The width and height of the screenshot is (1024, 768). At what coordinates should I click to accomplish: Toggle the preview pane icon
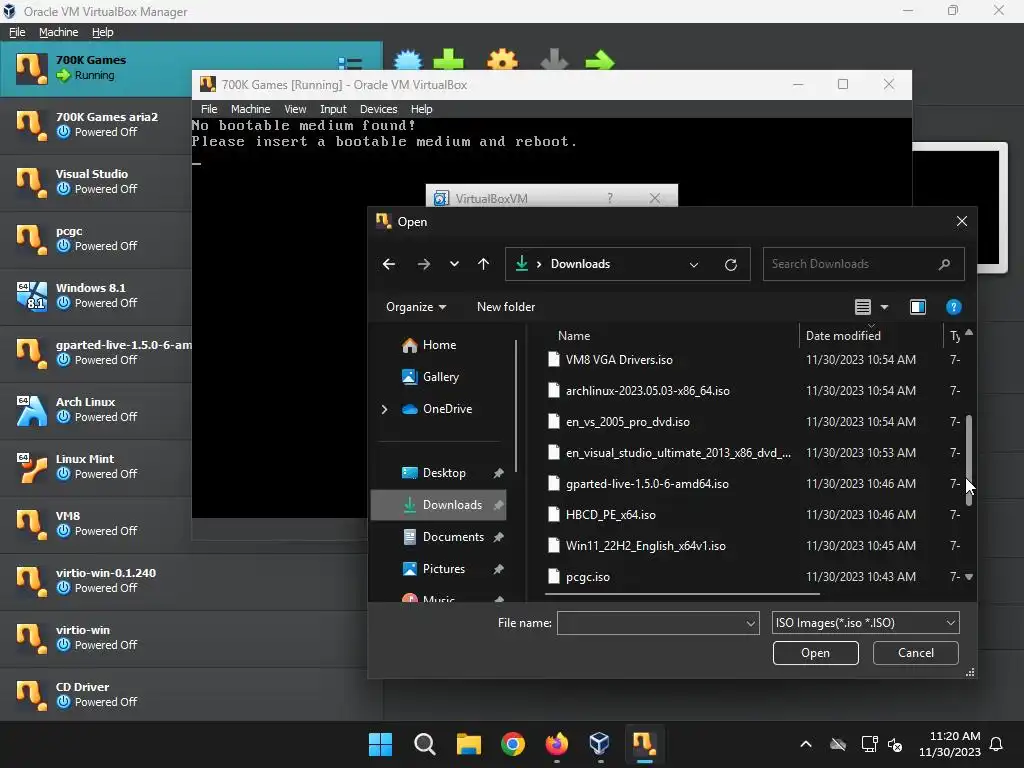(918, 307)
